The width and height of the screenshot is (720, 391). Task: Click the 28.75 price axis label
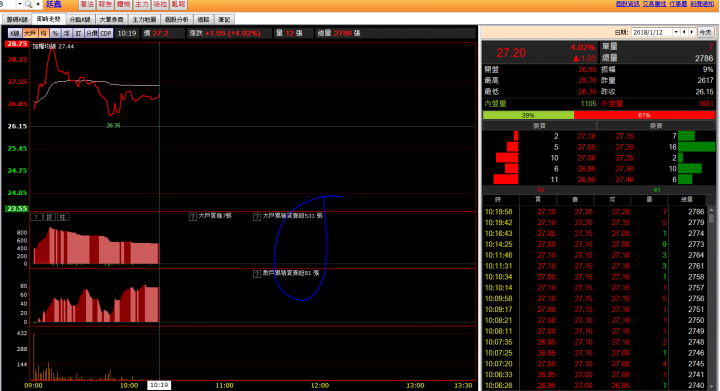[17, 44]
